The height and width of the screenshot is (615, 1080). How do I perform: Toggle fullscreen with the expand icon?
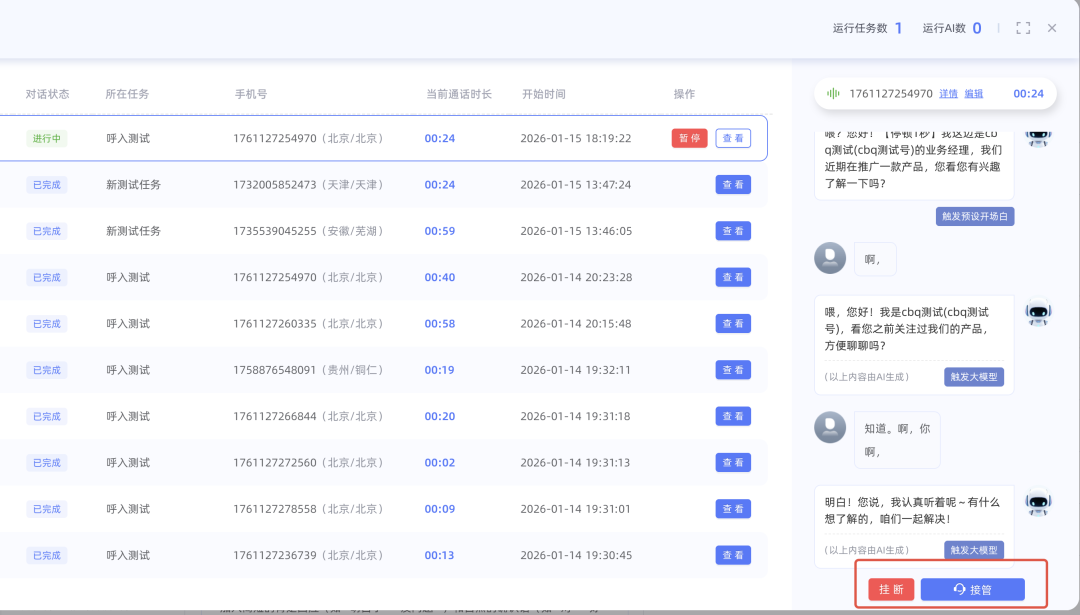pos(1023,28)
